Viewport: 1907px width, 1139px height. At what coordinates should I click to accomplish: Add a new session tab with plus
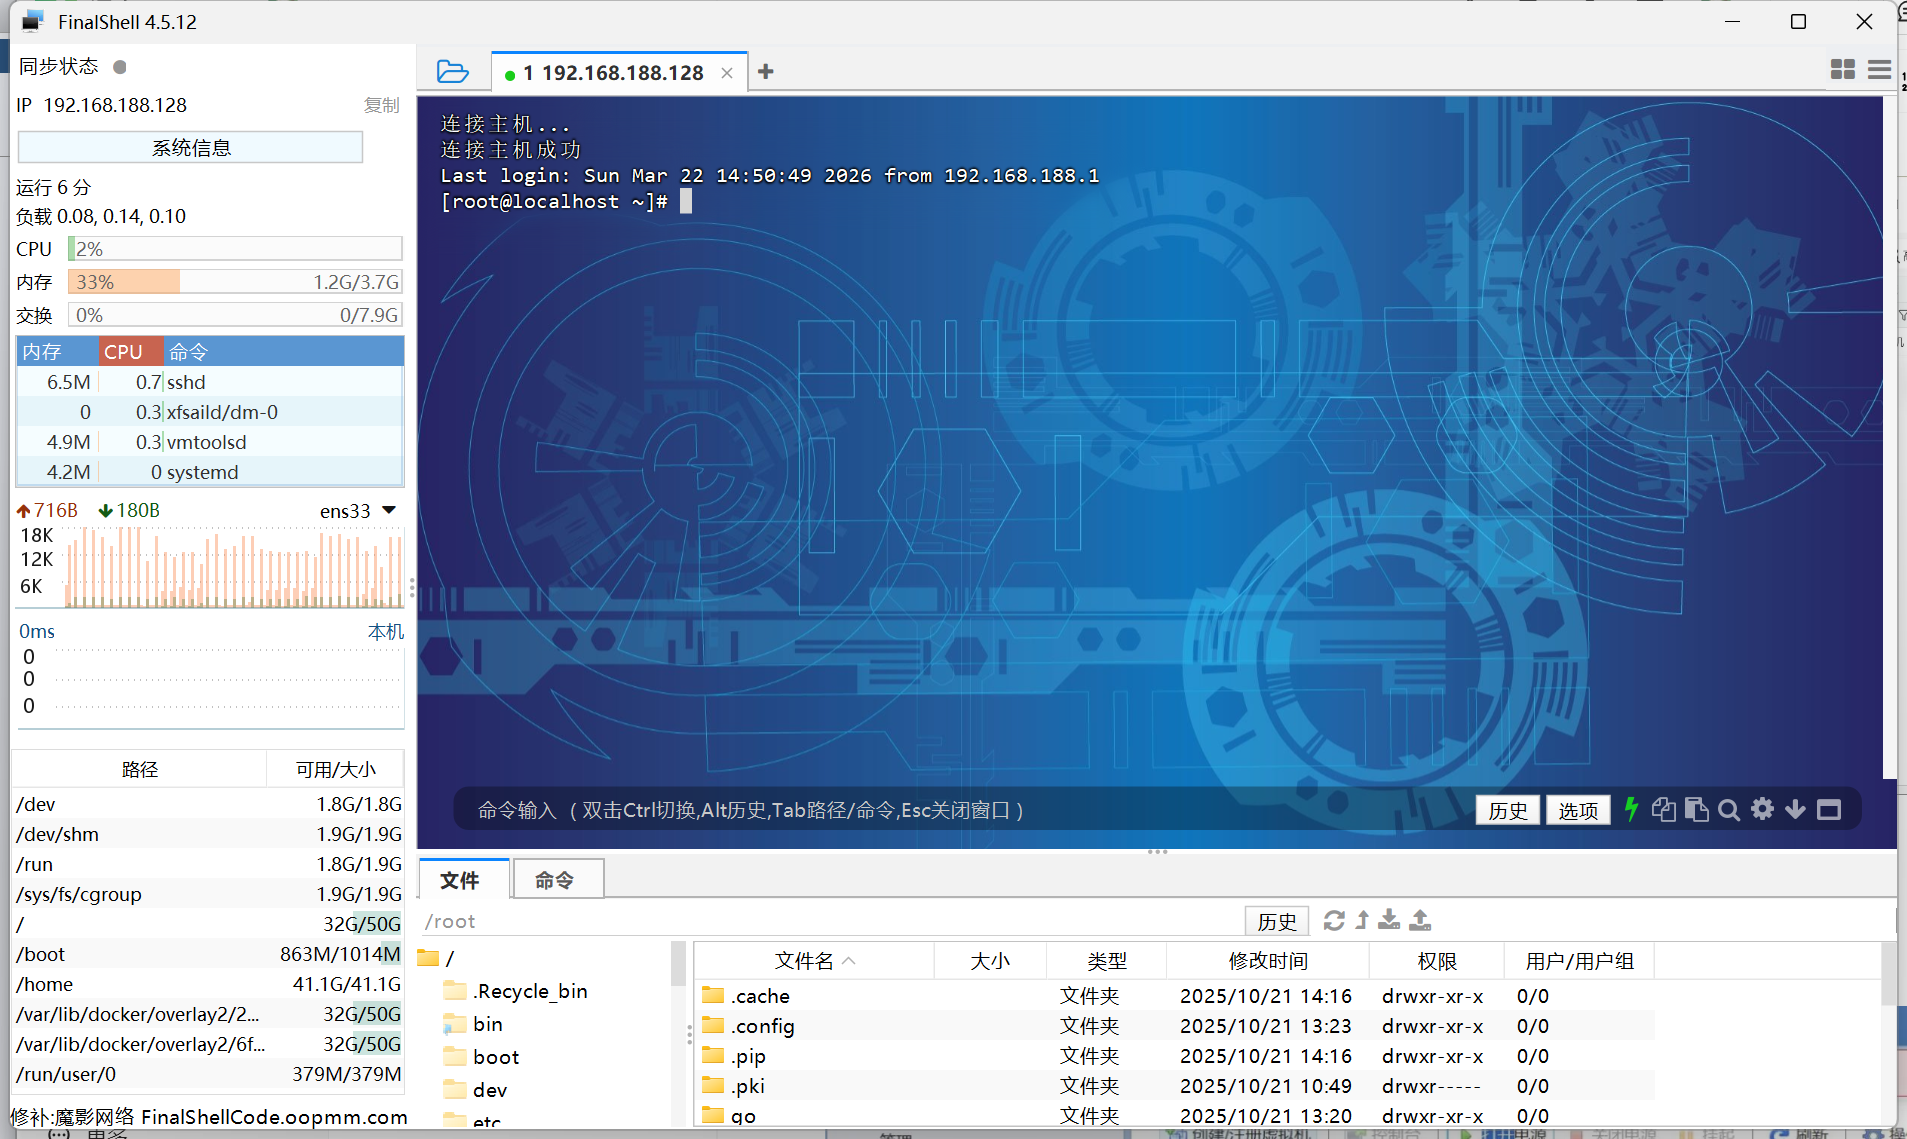click(766, 72)
